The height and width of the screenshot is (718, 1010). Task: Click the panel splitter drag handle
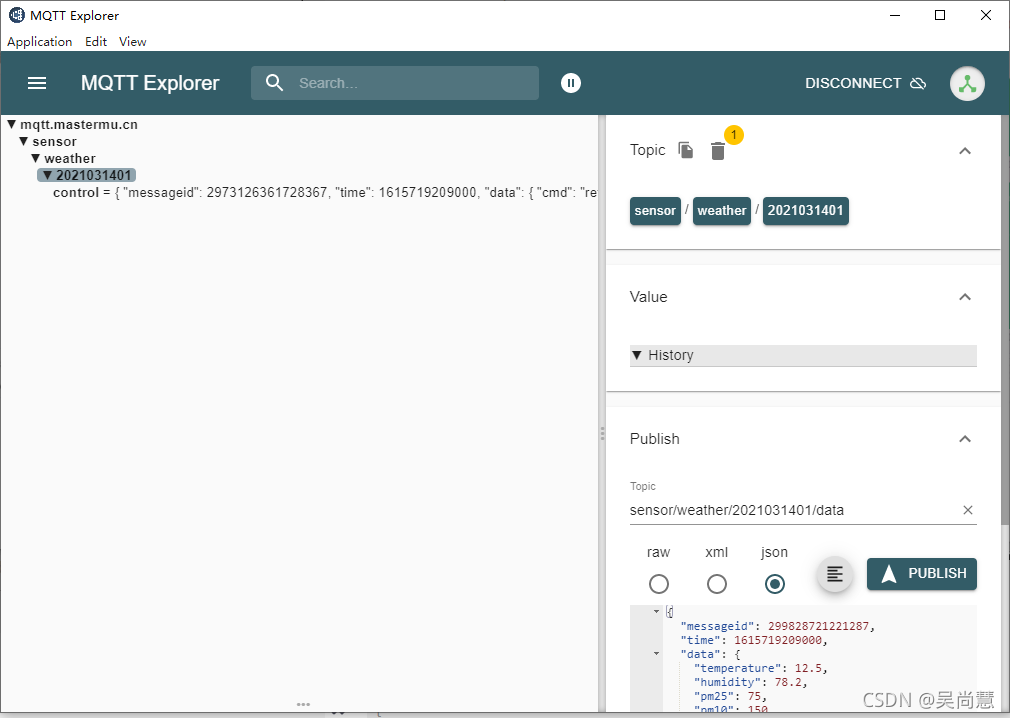pyautogui.click(x=602, y=433)
